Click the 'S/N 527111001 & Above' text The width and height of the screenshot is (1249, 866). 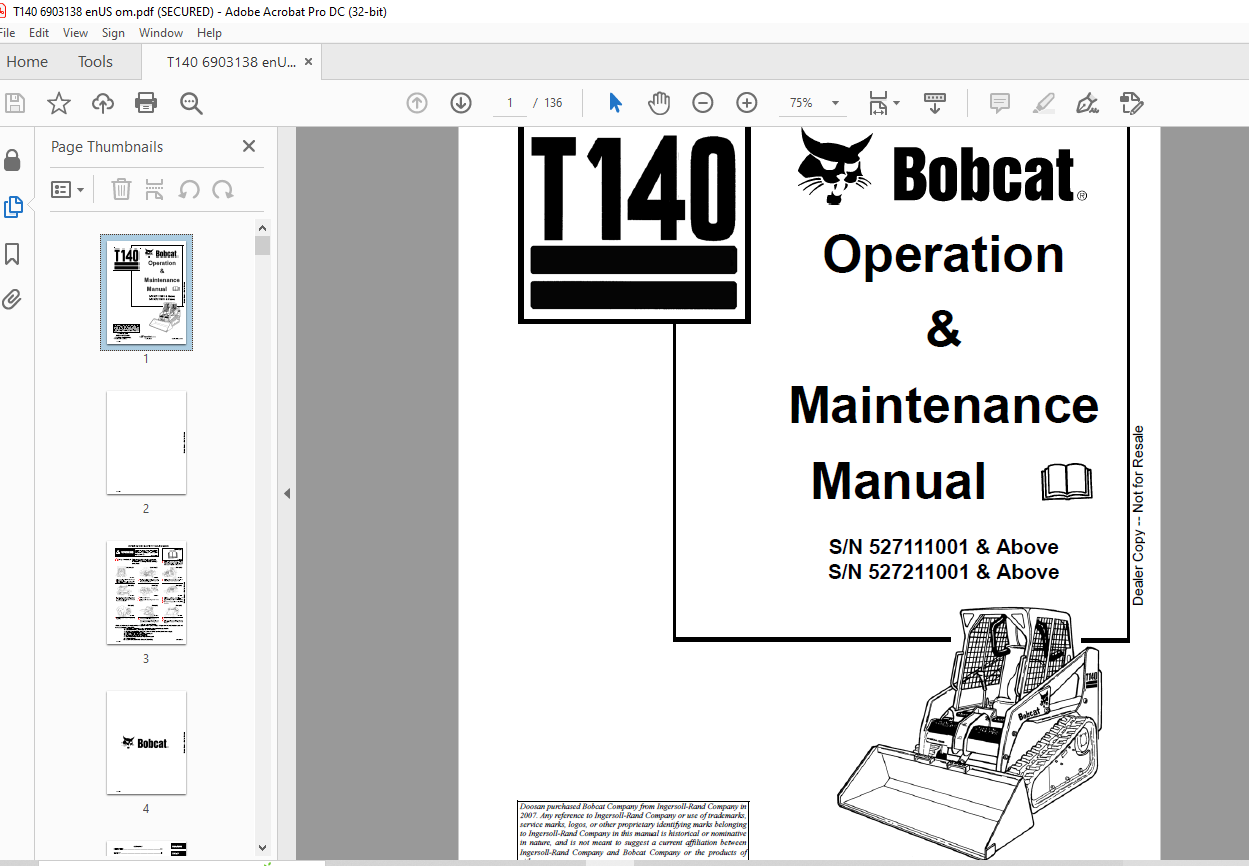pos(943,547)
